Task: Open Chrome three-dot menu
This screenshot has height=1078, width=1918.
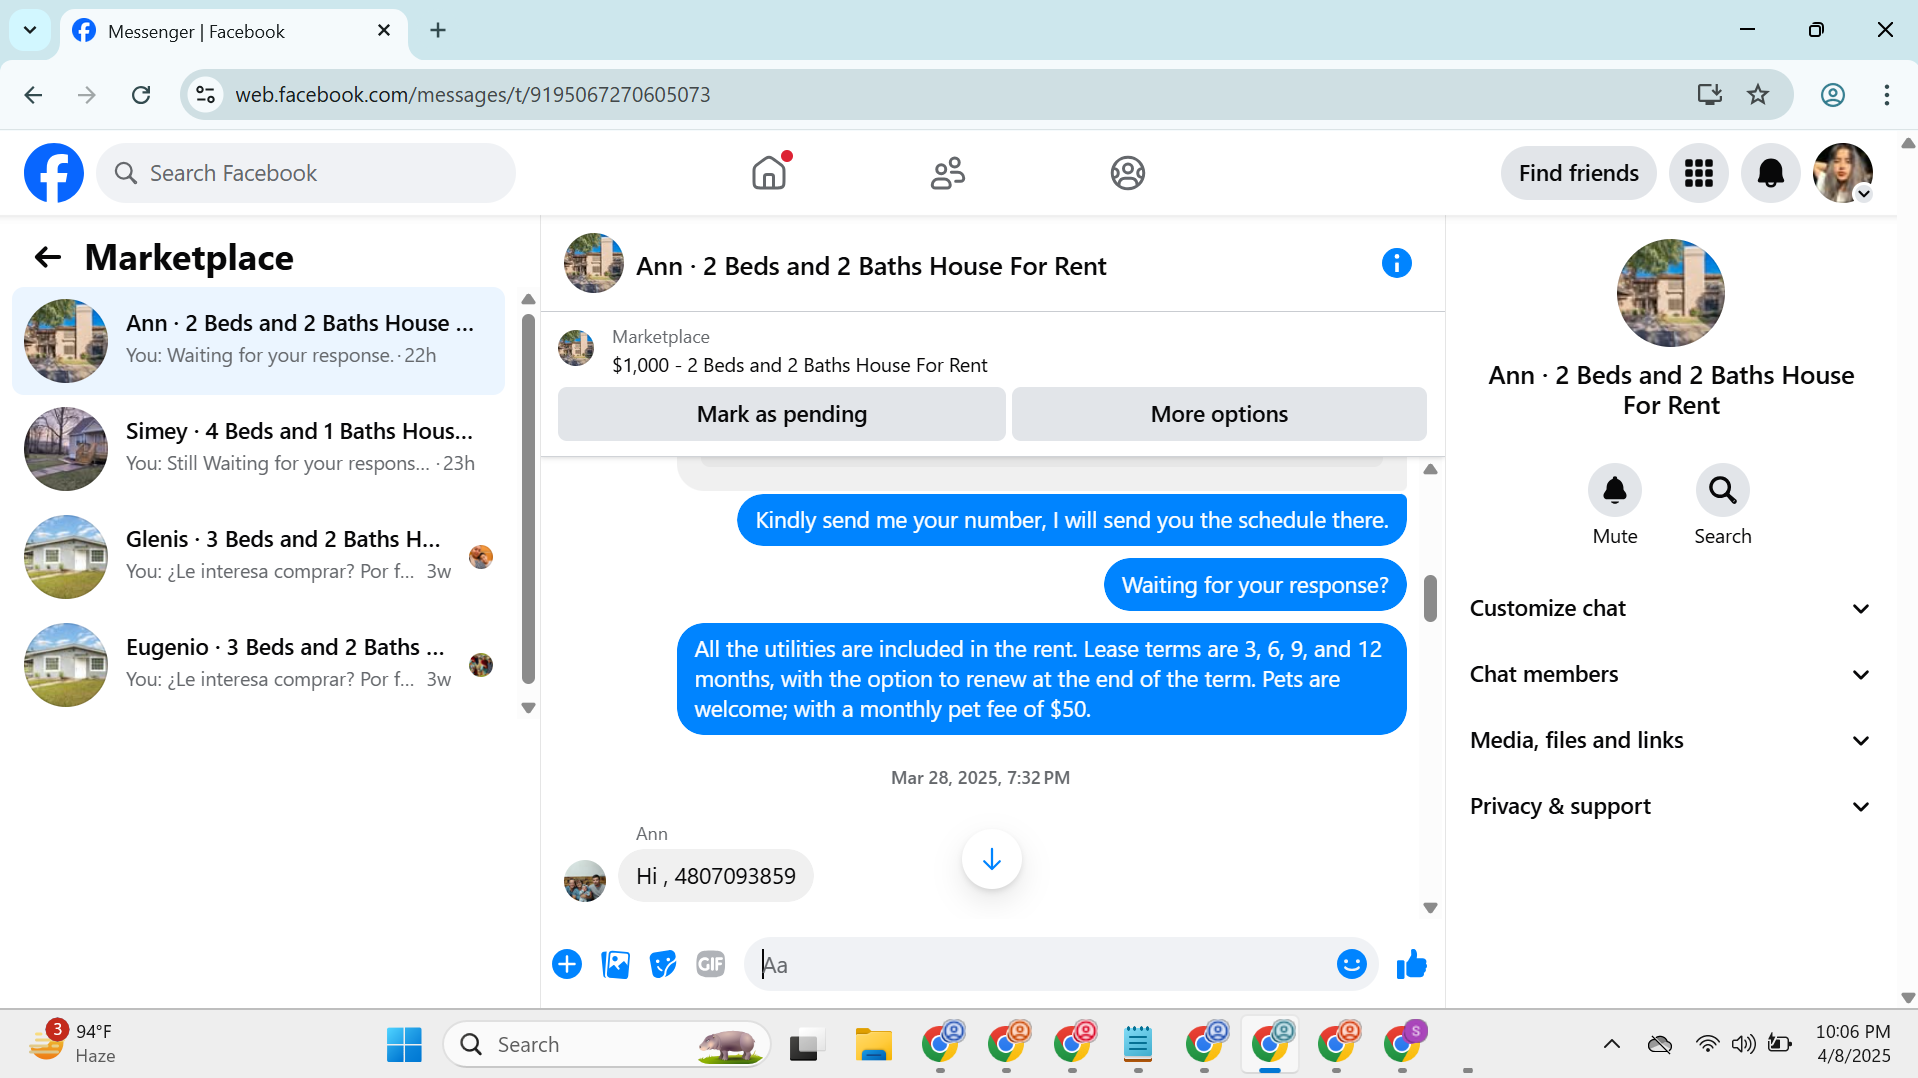Action: 1886,94
